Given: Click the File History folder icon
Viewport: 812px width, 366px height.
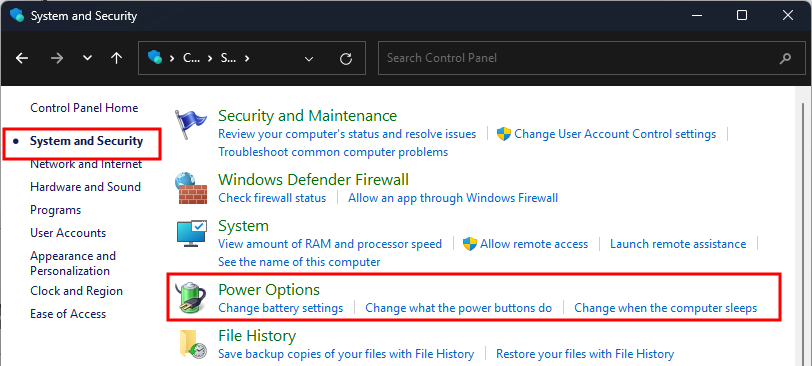Looking at the screenshot, I should click(x=193, y=344).
